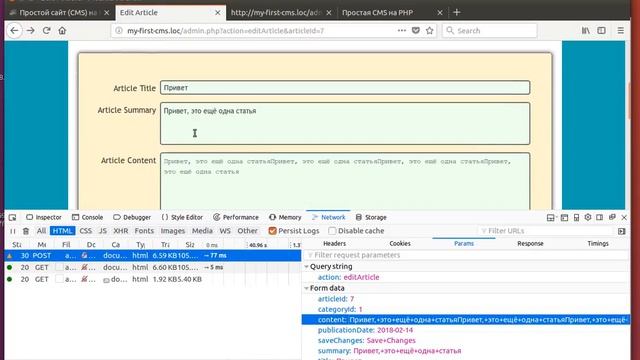The width and height of the screenshot is (640, 360).
Task: Open the Debugger panel
Action: click(x=132, y=218)
